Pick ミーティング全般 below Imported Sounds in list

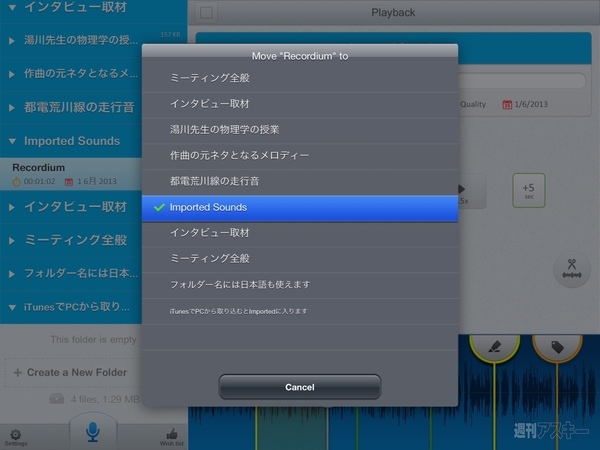coord(300,259)
